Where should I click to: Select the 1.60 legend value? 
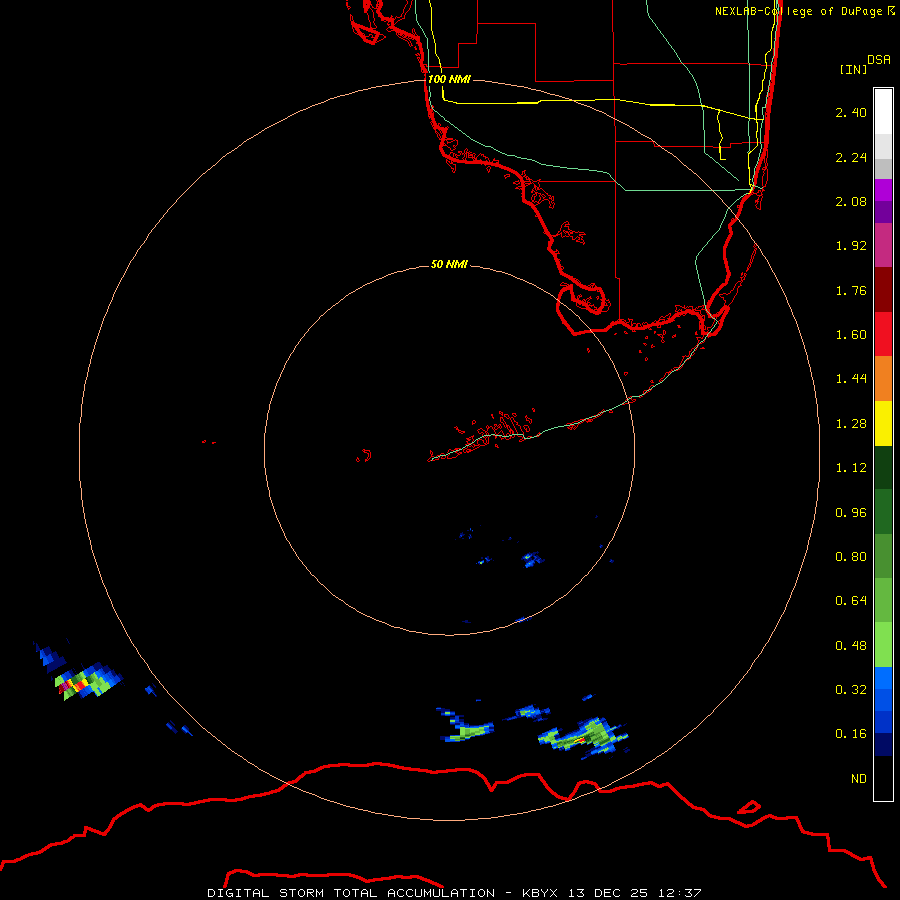(851, 335)
